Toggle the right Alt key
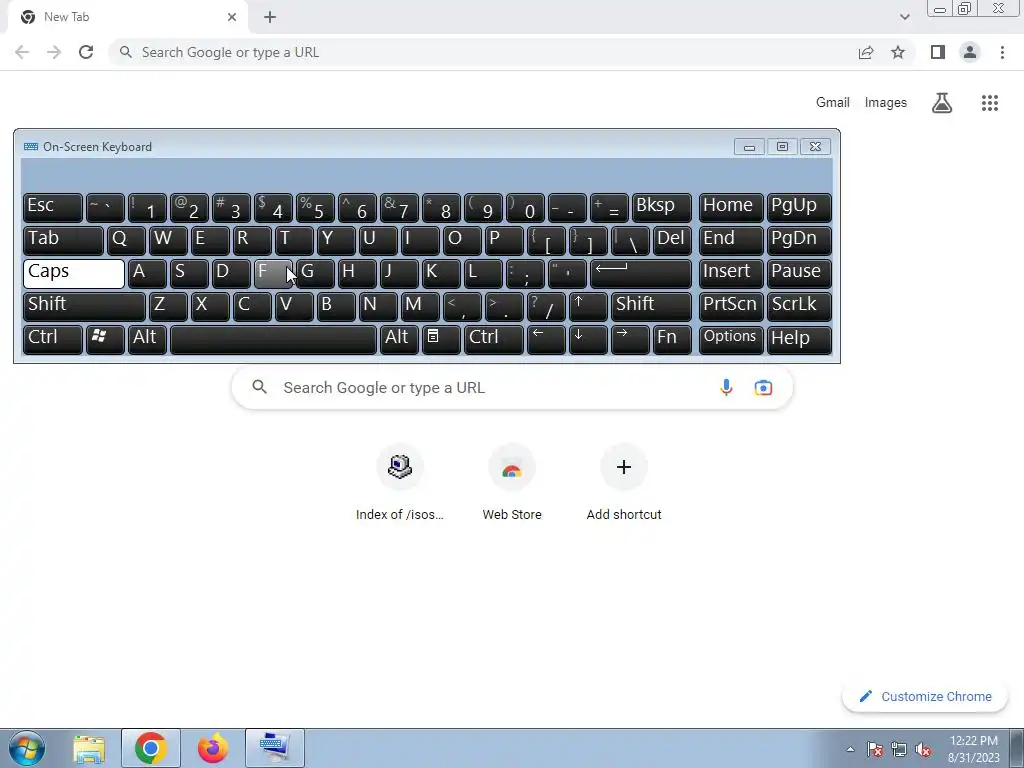The width and height of the screenshot is (1024, 768). tap(399, 338)
